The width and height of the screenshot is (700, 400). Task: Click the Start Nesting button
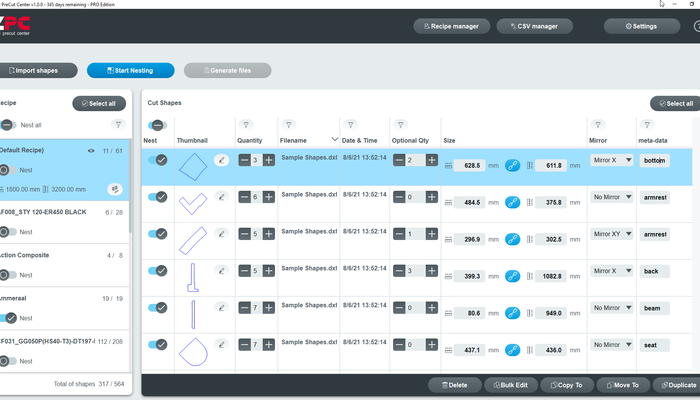click(130, 71)
